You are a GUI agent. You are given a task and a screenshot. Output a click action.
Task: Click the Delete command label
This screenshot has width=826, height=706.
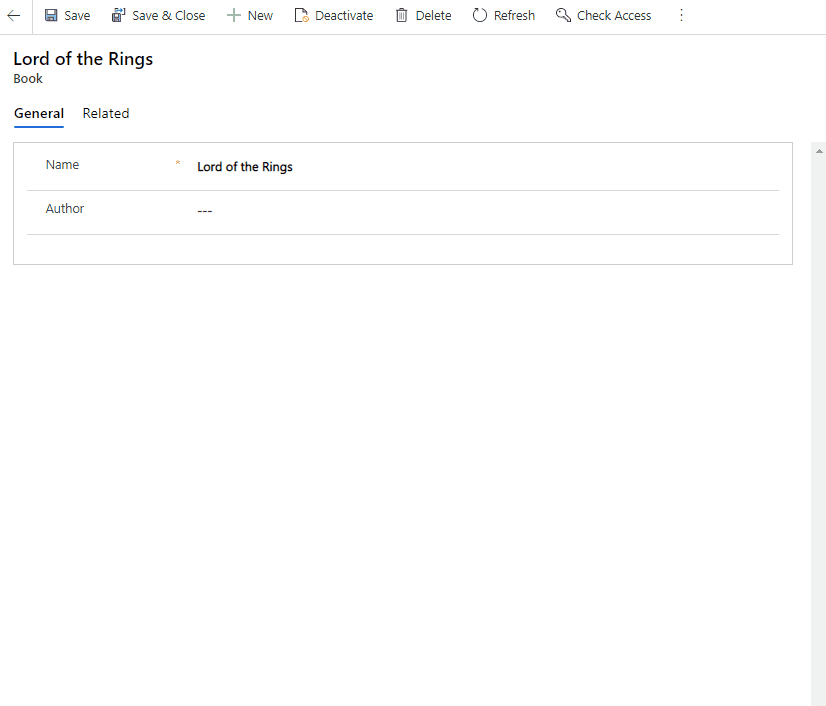coord(433,16)
